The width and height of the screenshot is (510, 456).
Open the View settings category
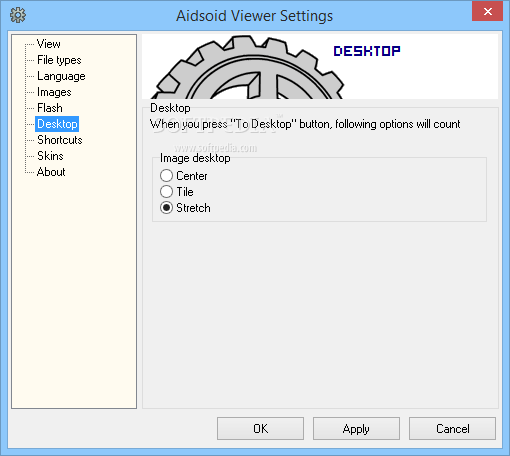49,44
